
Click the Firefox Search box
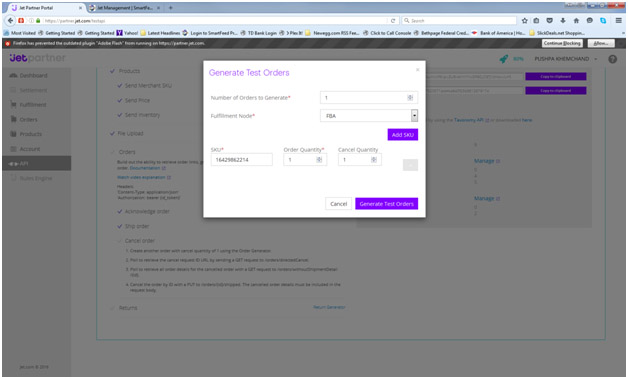point(459,20)
